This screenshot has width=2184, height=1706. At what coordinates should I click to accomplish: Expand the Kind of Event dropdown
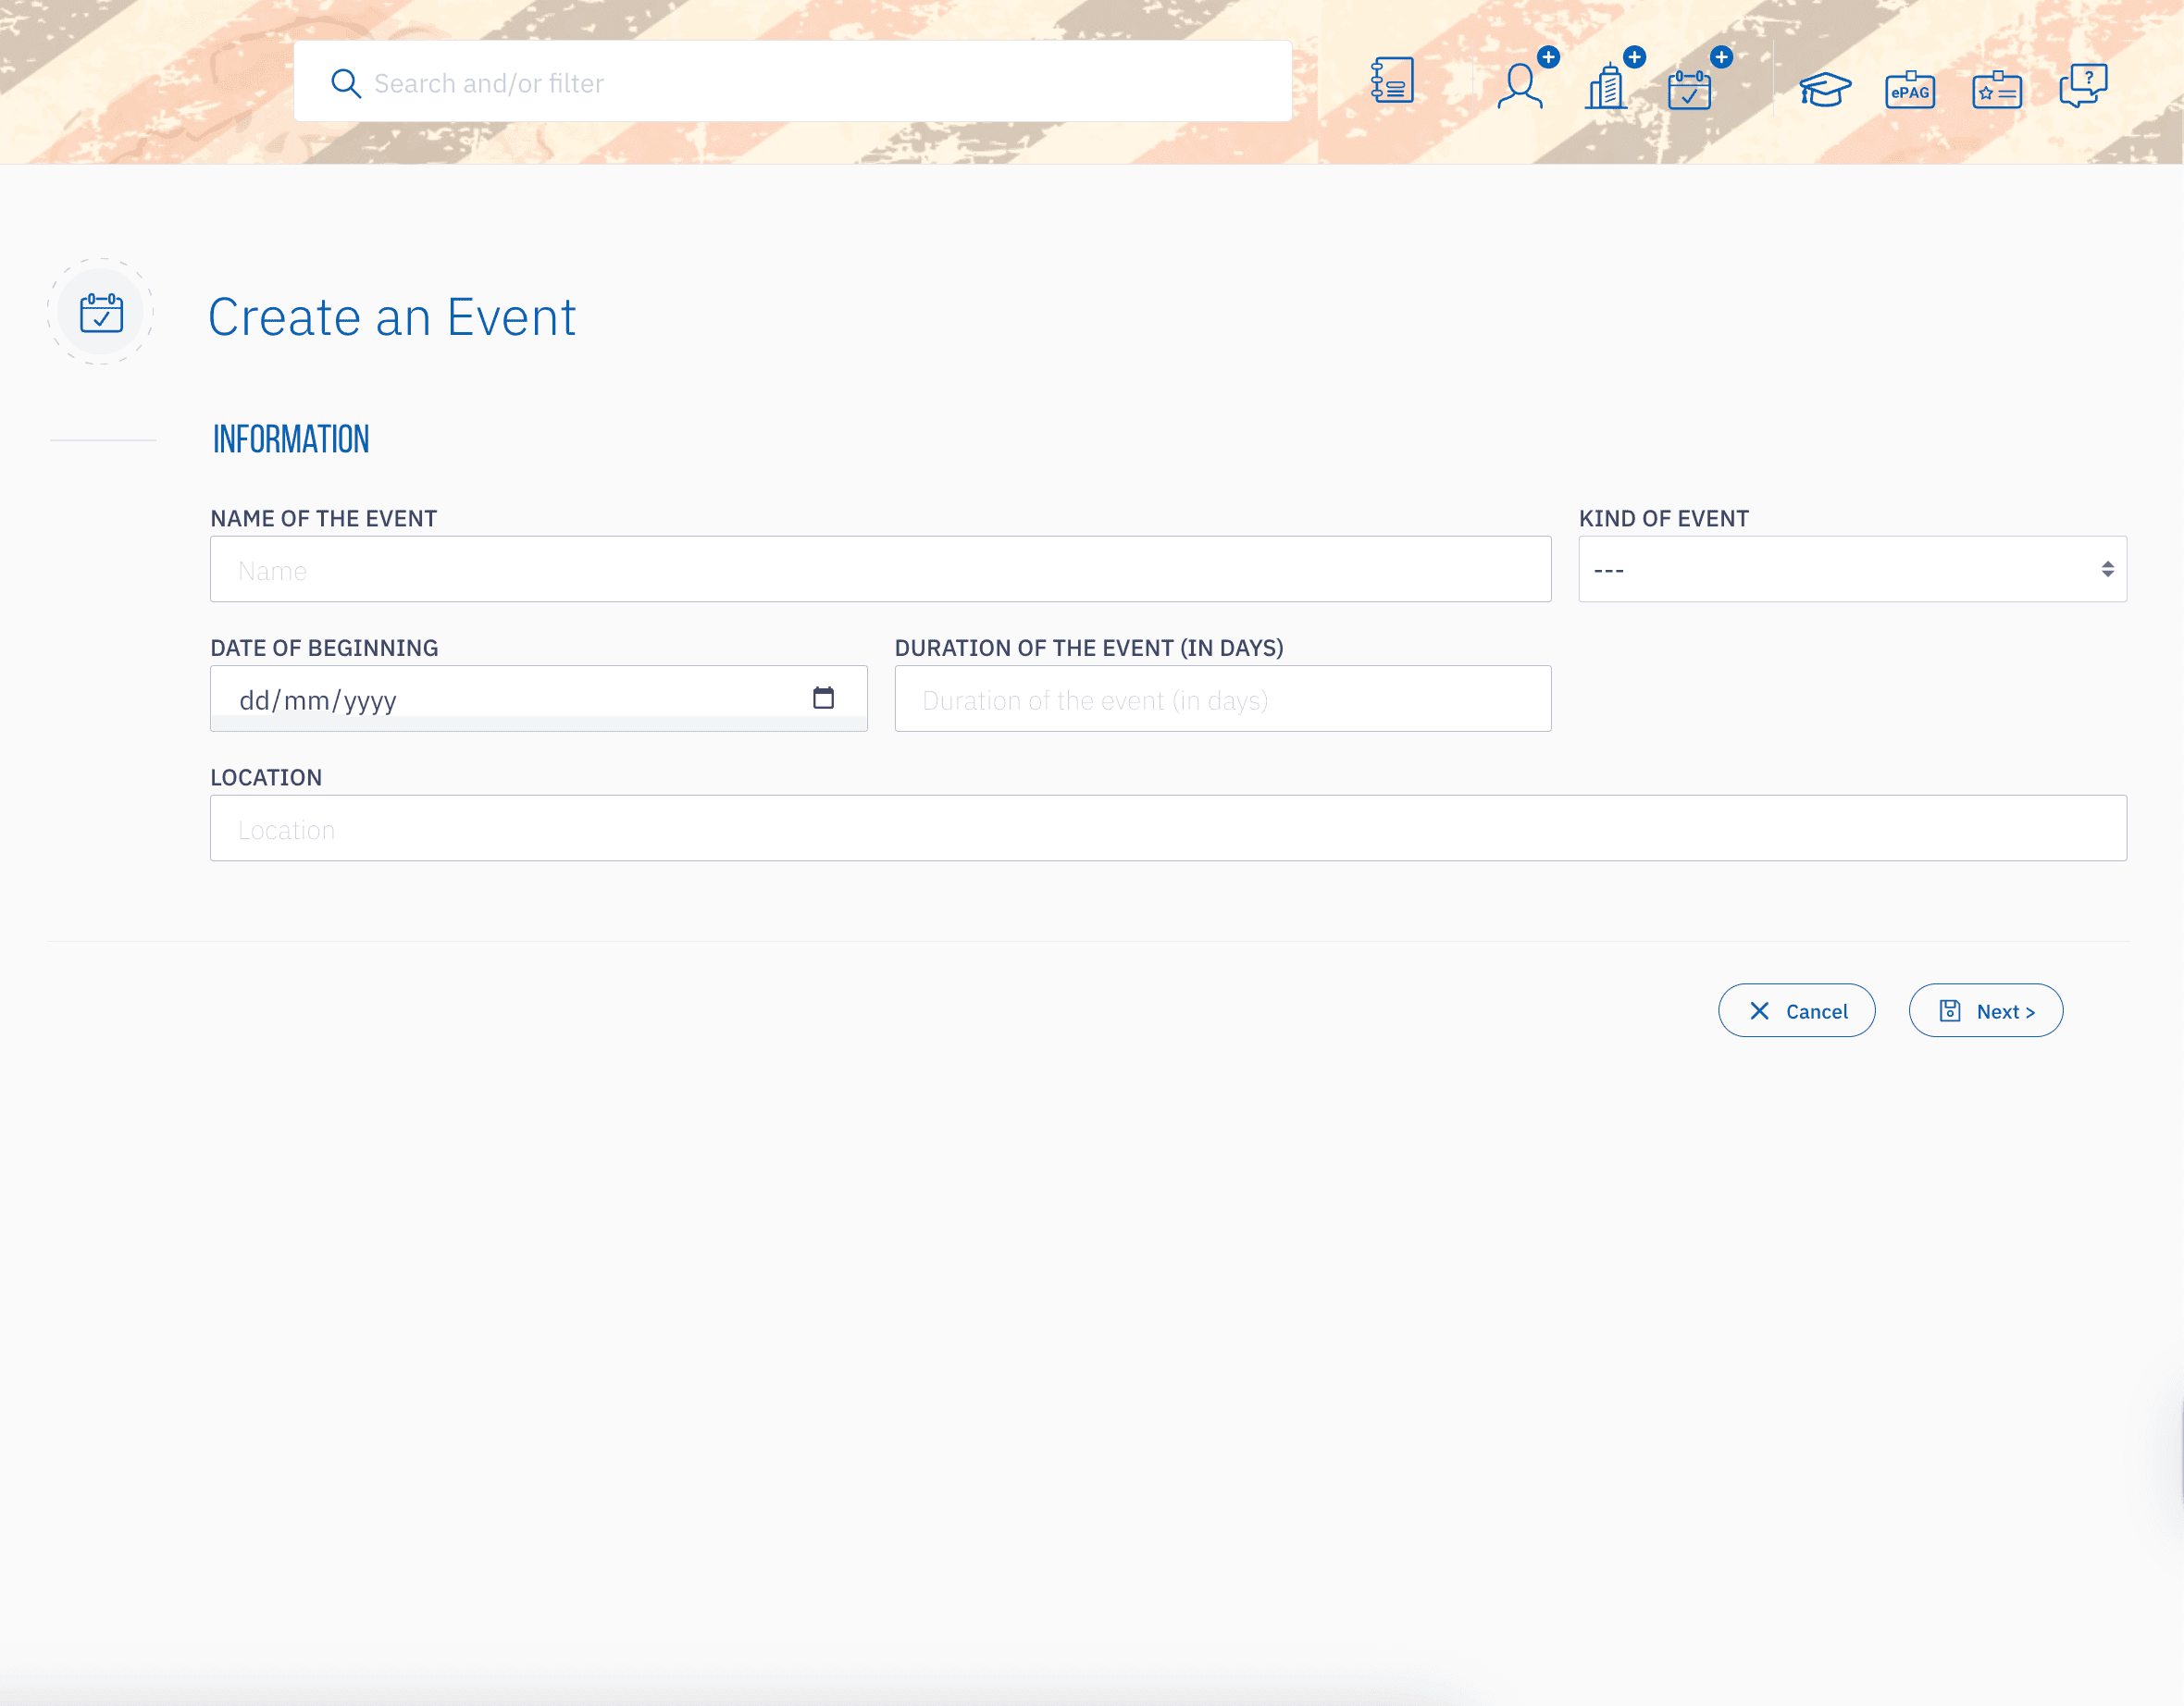click(1851, 569)
